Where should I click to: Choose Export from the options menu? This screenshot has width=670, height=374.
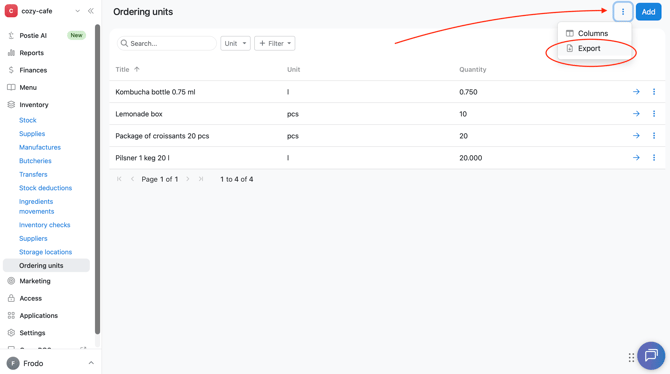594,48
